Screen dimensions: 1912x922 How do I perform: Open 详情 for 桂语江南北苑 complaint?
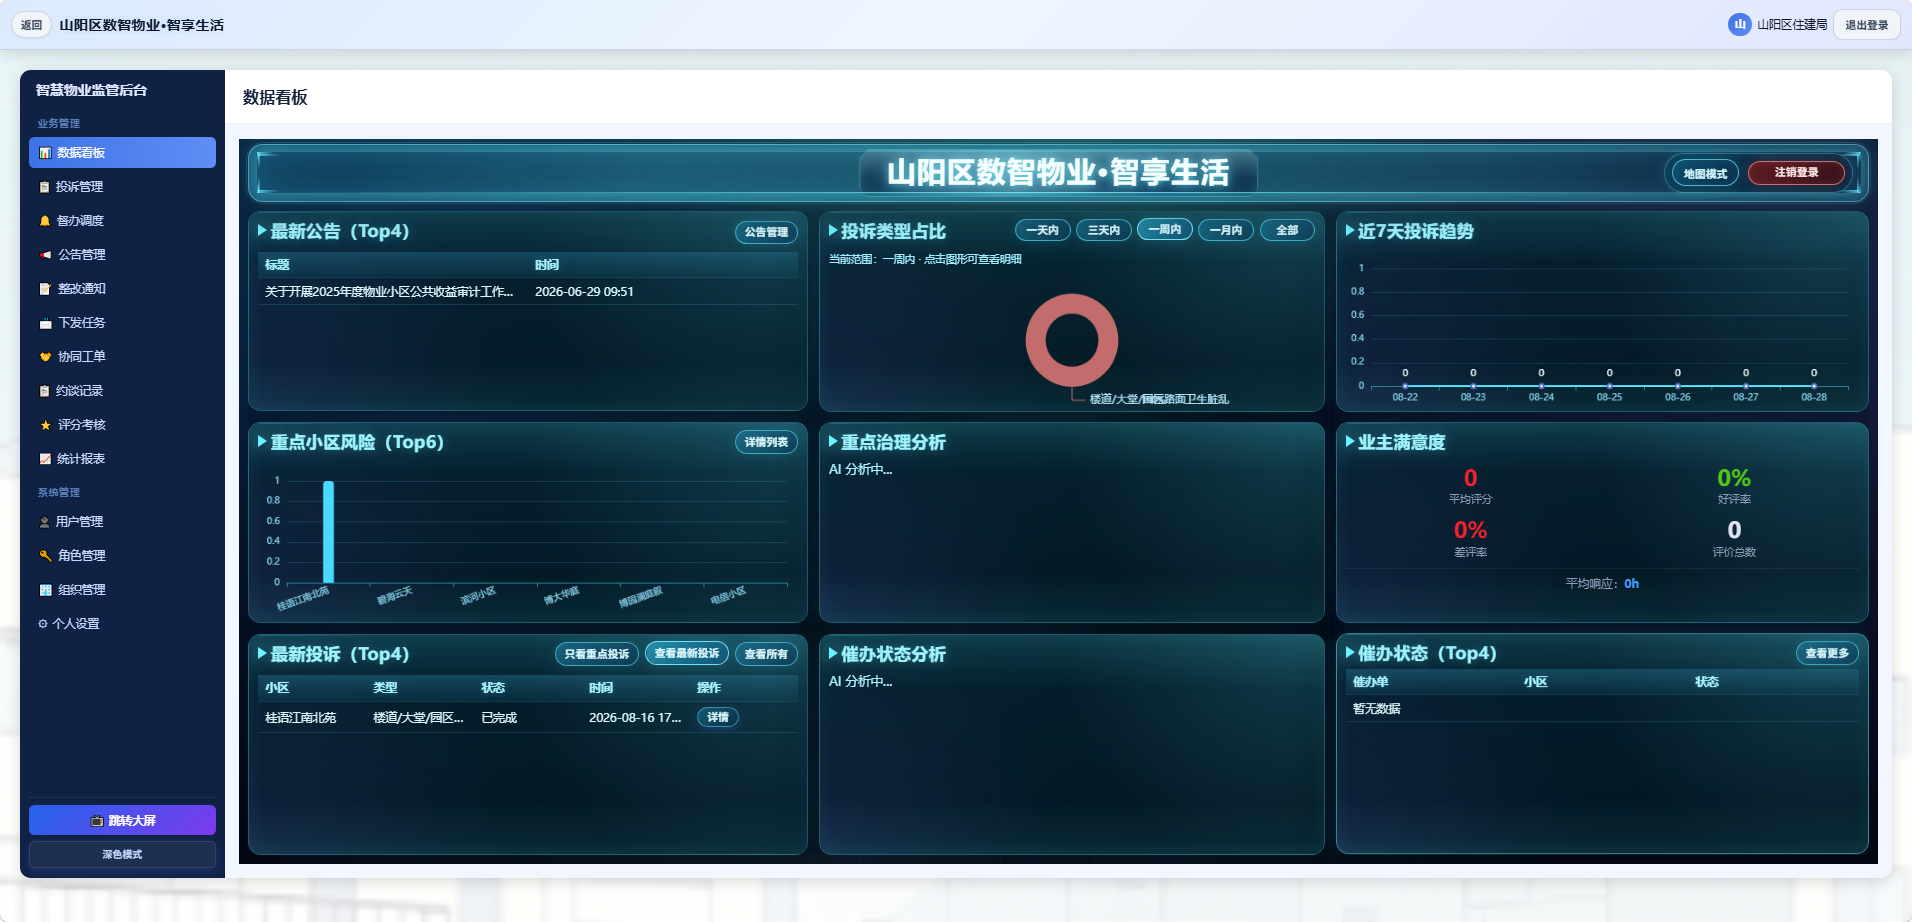click(718, 717)
